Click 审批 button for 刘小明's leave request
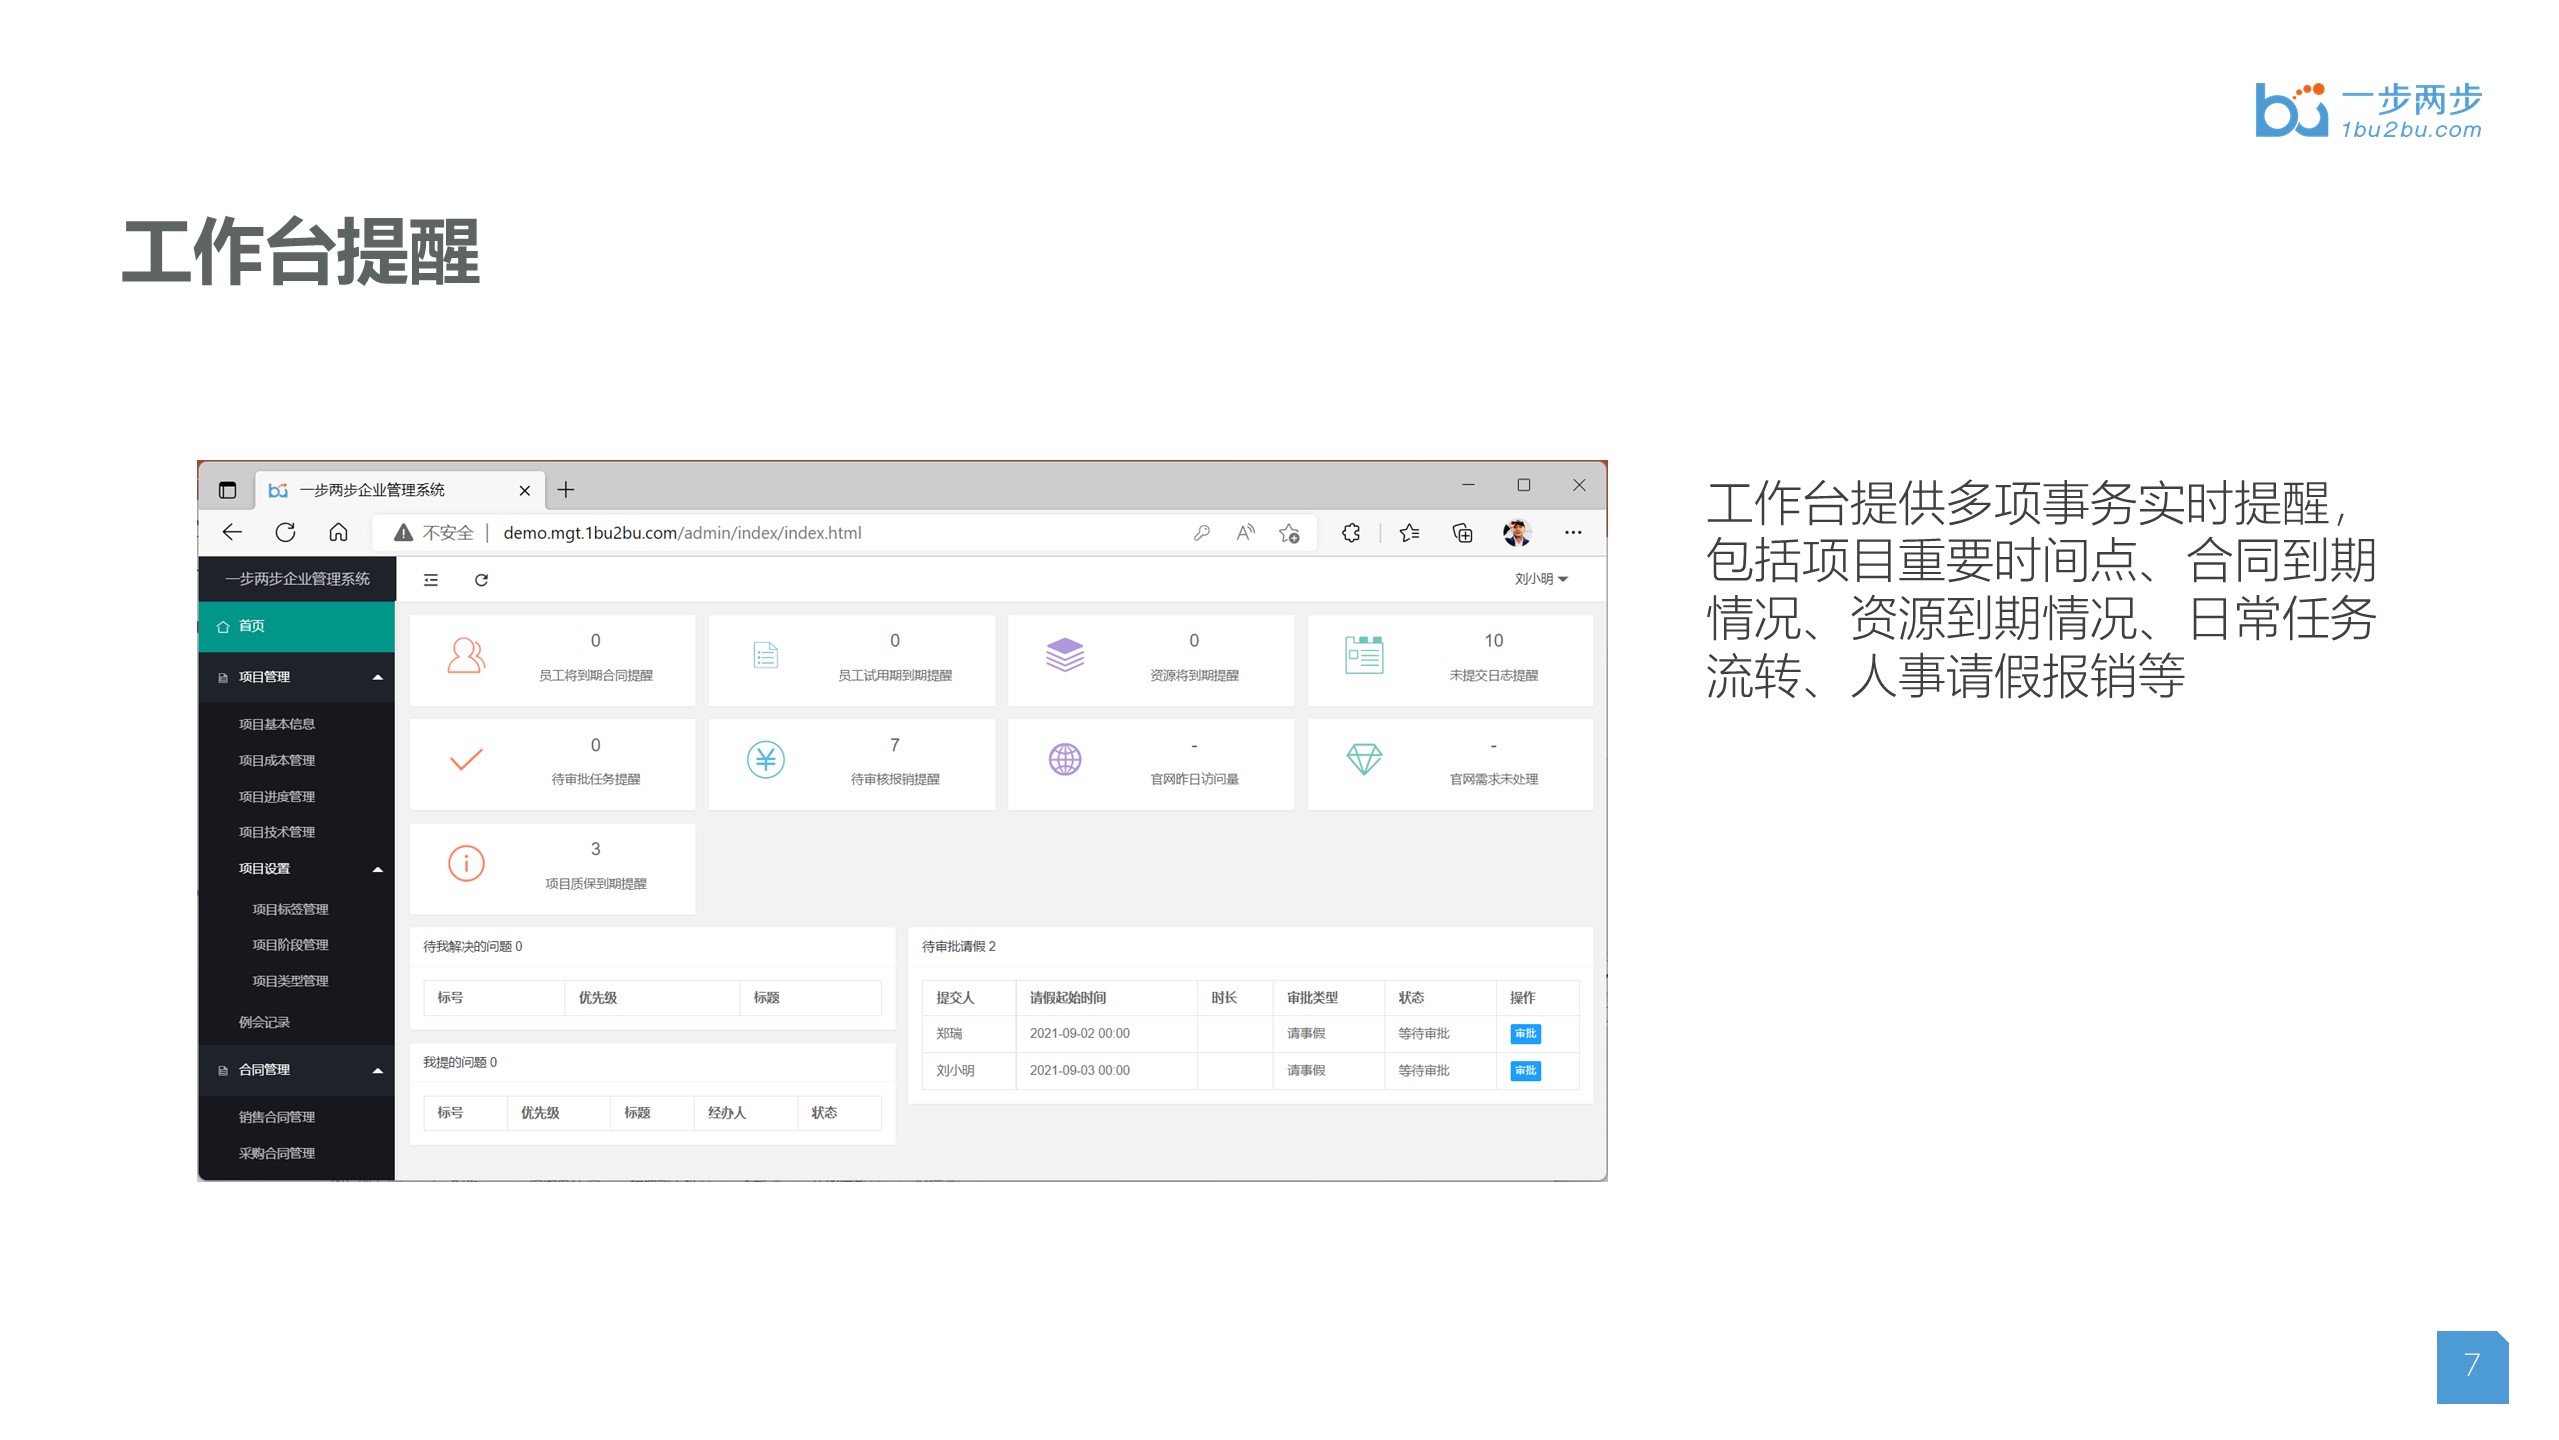2559x1440 pixels. click(1525, 1070)
